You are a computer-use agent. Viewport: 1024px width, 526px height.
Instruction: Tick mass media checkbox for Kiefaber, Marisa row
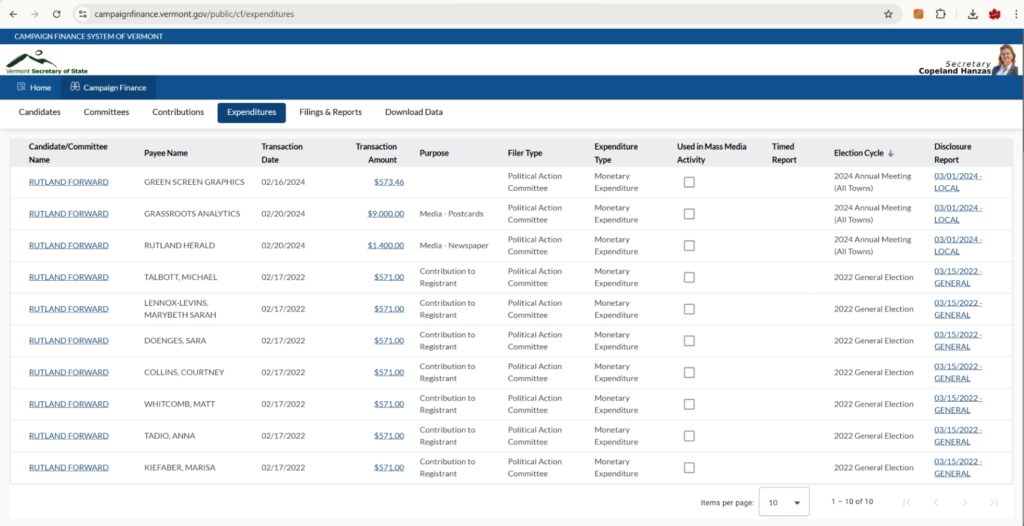tap(689, 468)
